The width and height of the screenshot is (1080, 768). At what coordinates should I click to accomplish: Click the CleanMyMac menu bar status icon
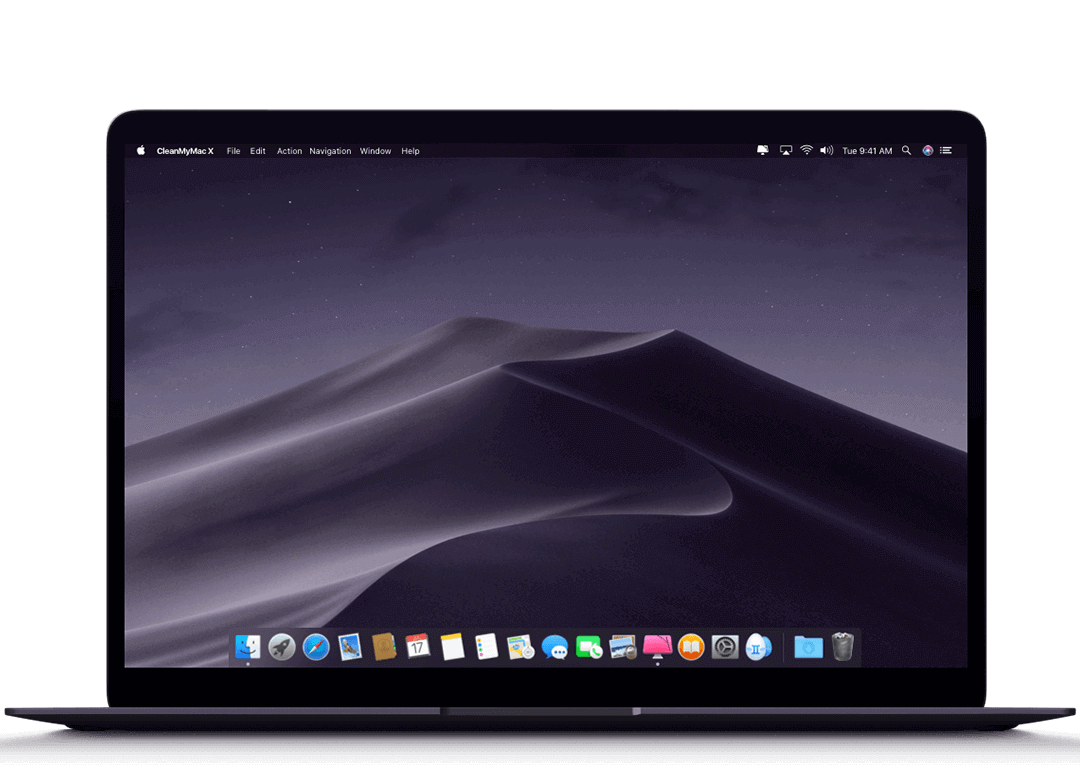point(763,151)
